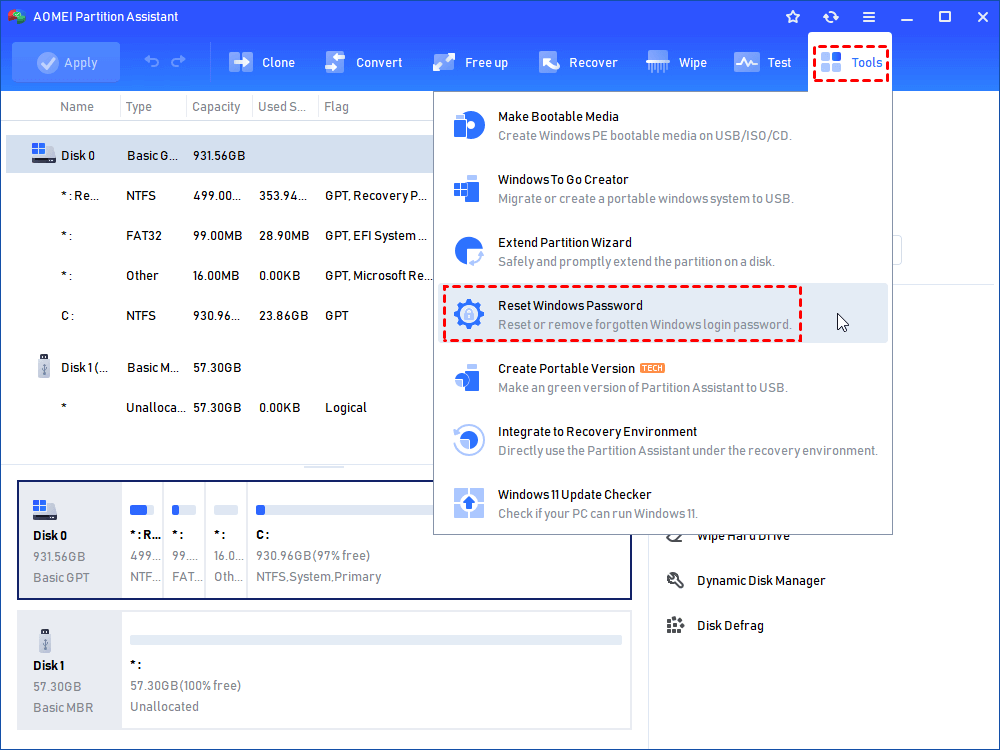The width and height of the screenshot is (1000, 750).
Task: Open the Test tool
Action: click(763, 62)
